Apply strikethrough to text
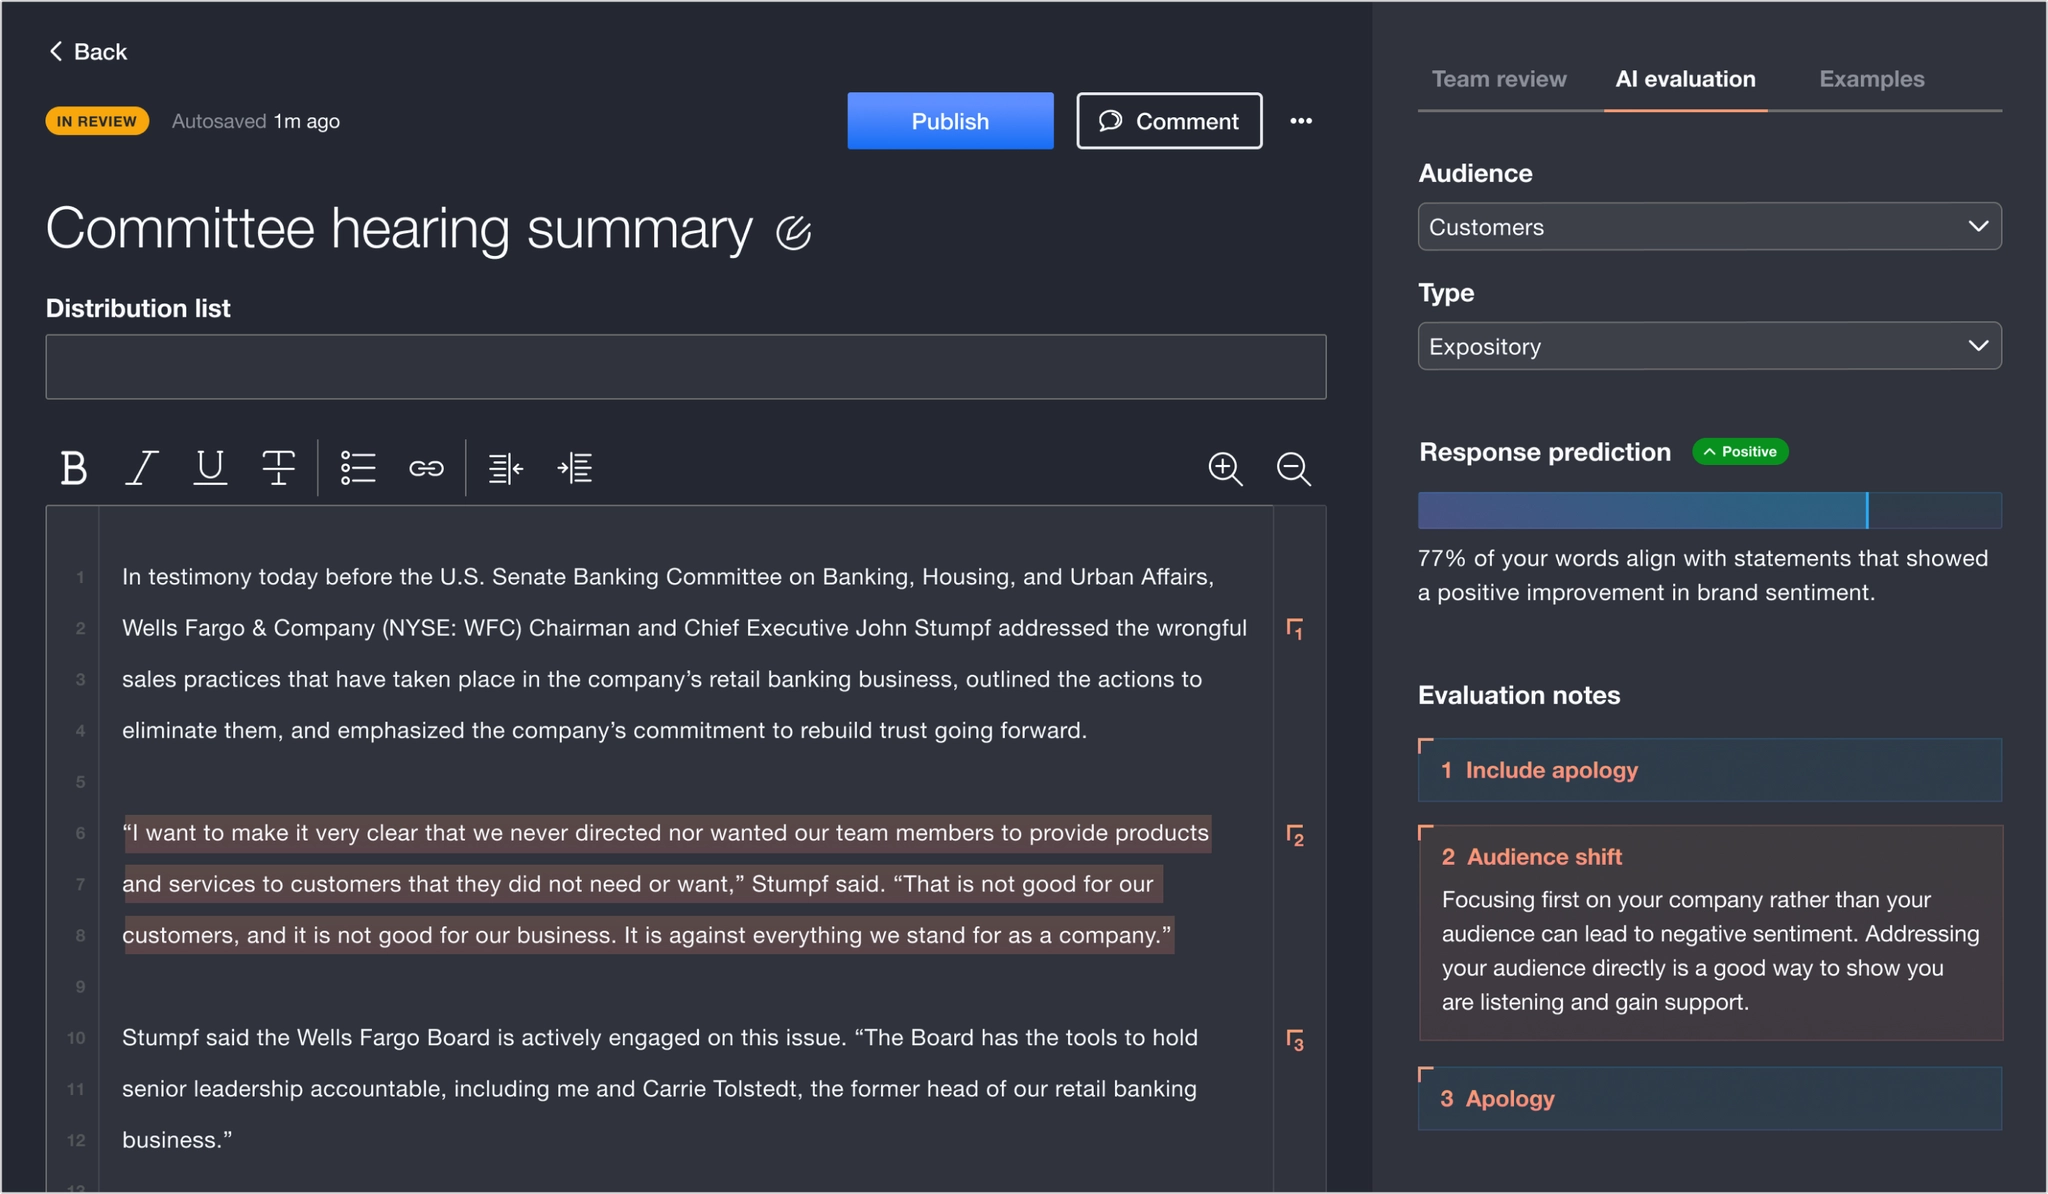This screenshot has height=1194, width=2048. [278, 468]
